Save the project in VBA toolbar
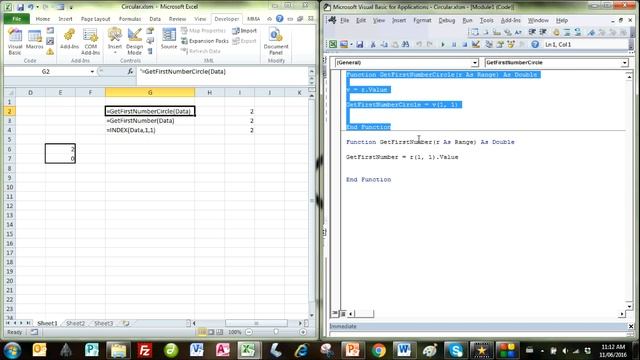The height and width of the screenshot is (360, 640). [x=360, y=44]
